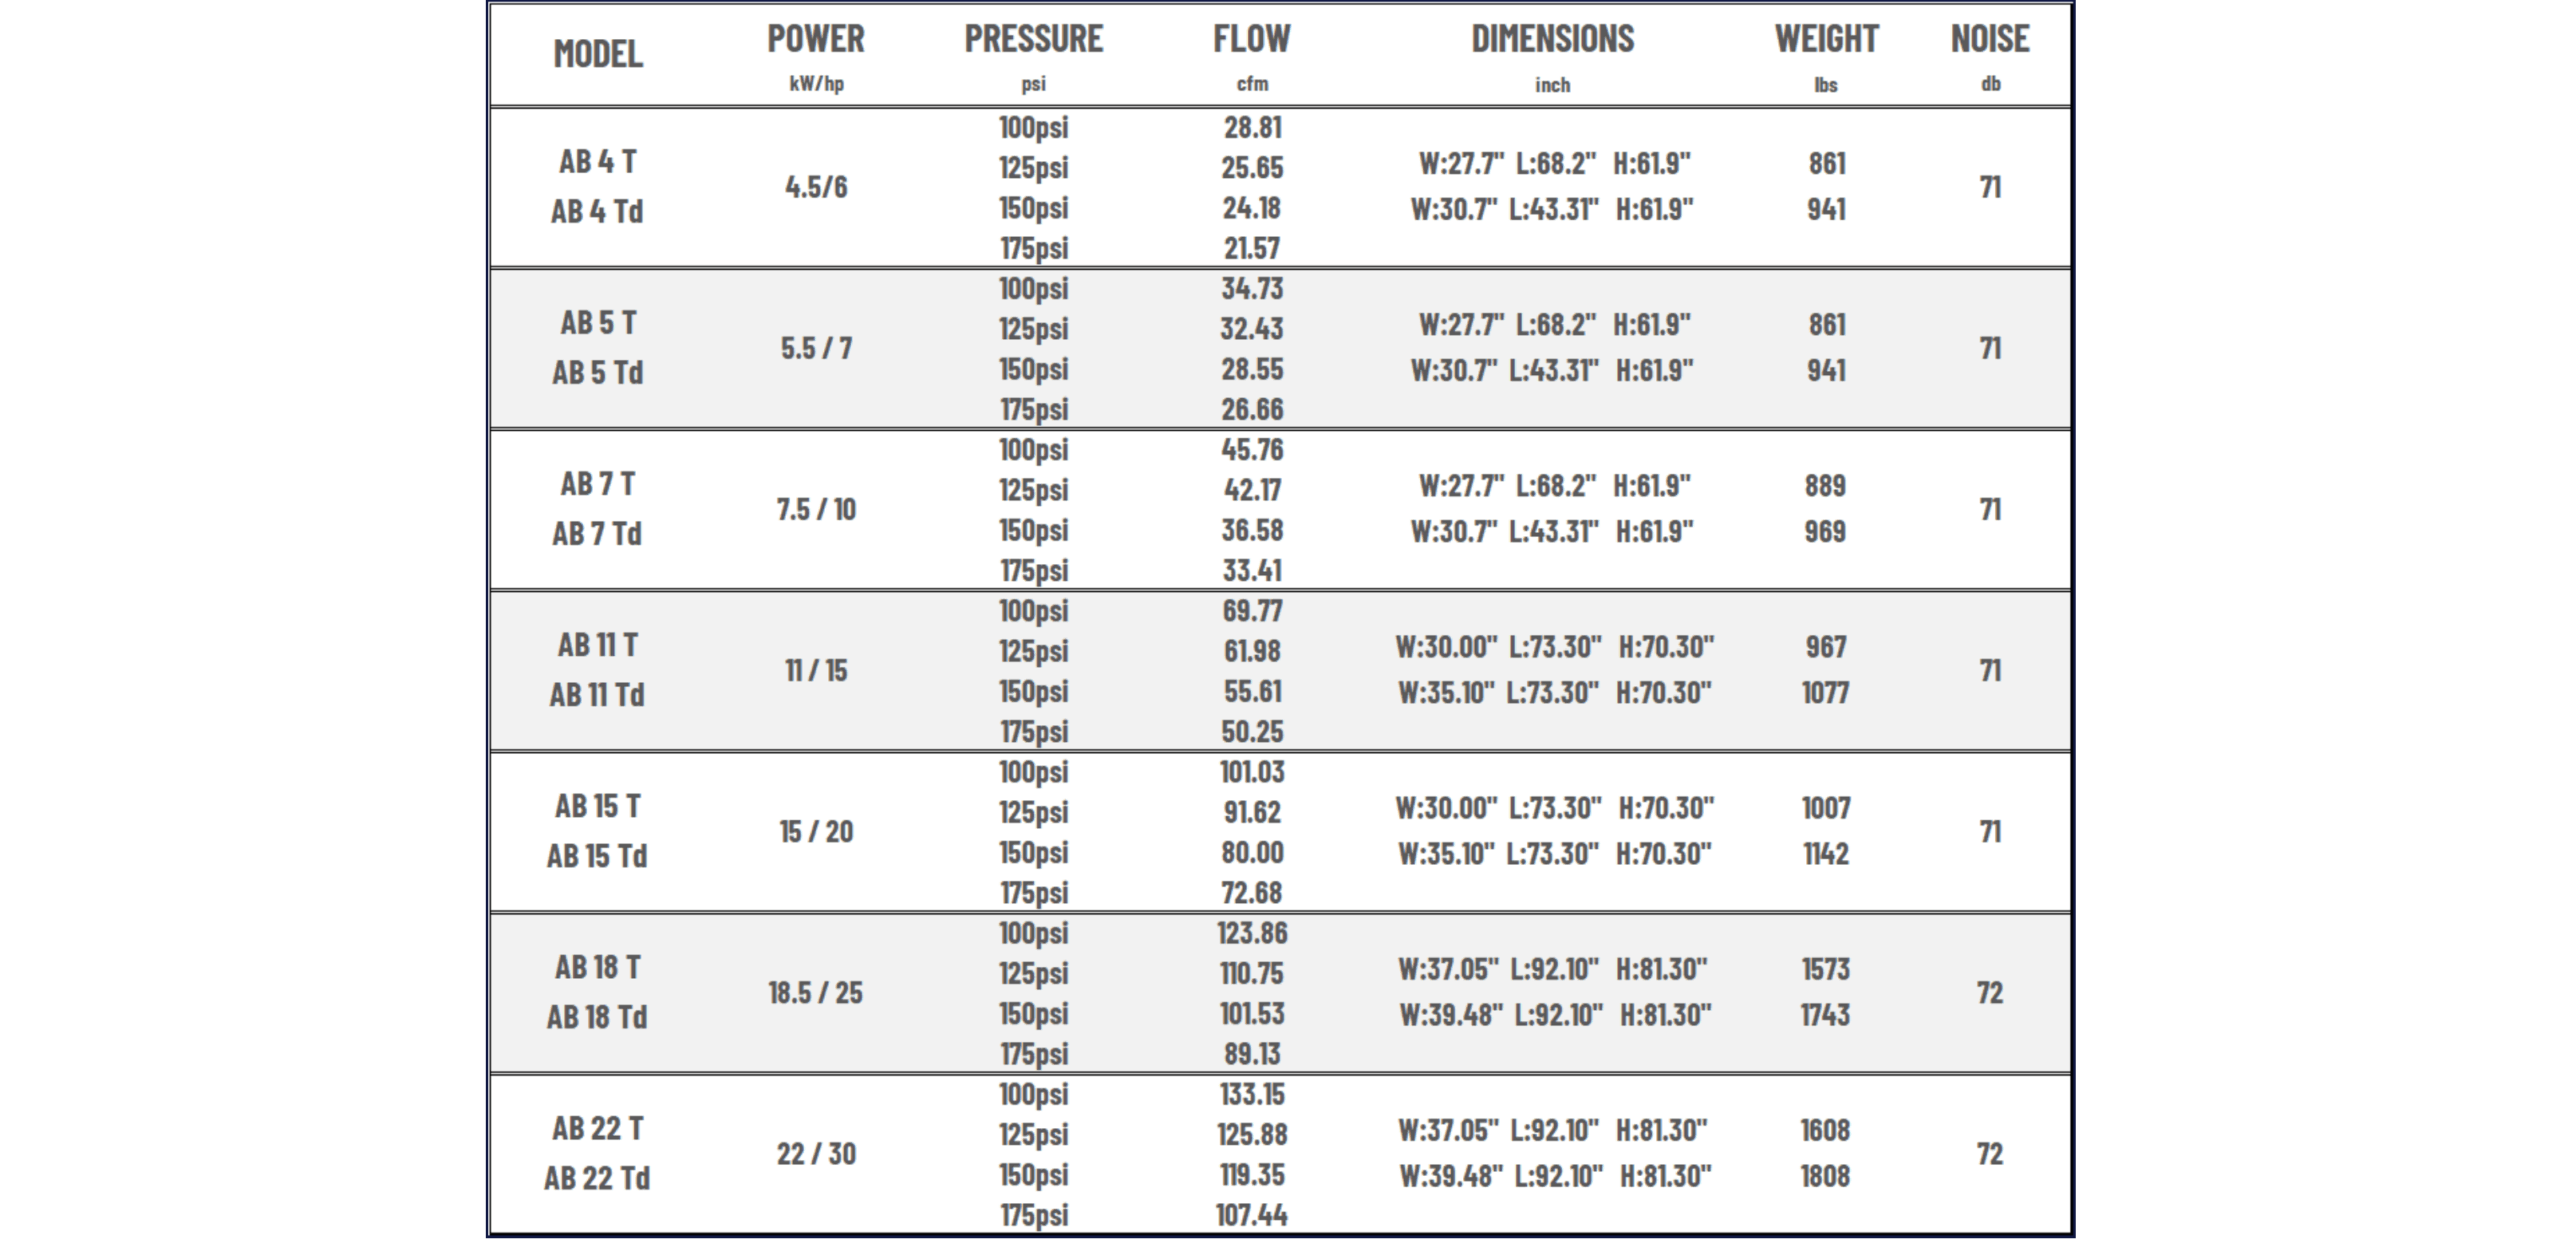The image size is (2560, 1239).
Task: Click the NOISE db column header
Action: [1990, 55]
